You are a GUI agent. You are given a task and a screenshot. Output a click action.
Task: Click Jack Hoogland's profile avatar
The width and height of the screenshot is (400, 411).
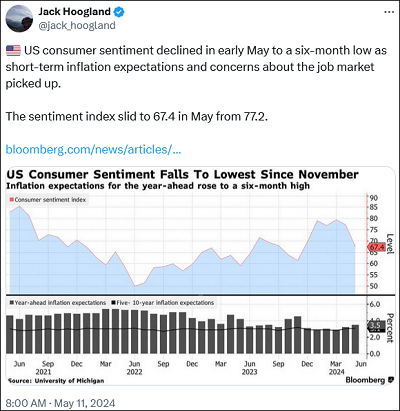point(19,18)
